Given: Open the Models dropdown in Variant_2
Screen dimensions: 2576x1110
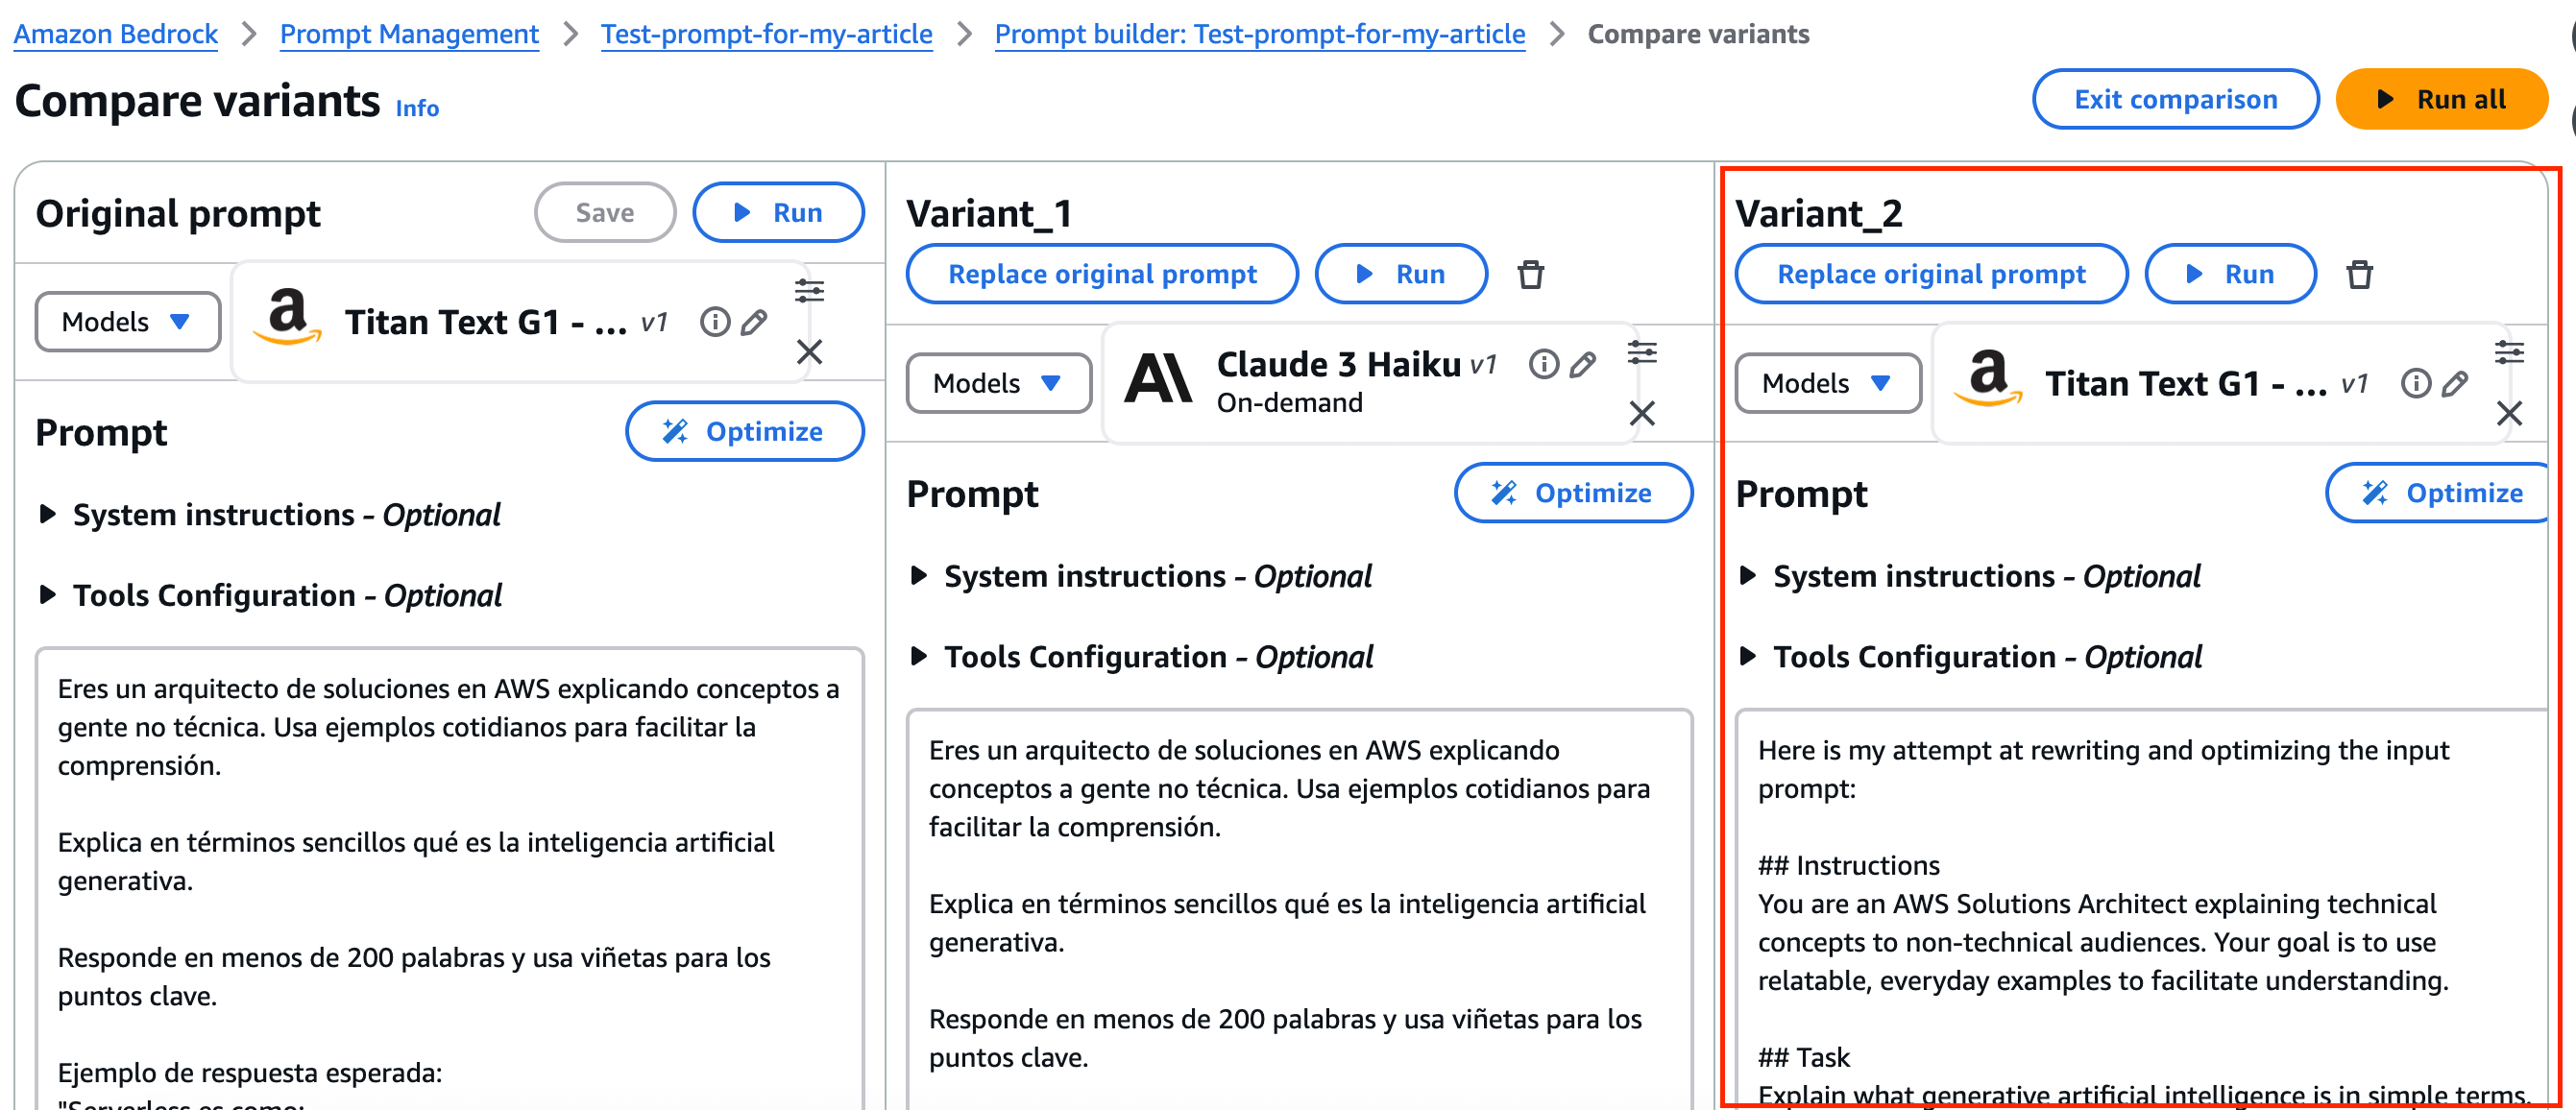Looking at the screenshot, I should [1826, 383].
